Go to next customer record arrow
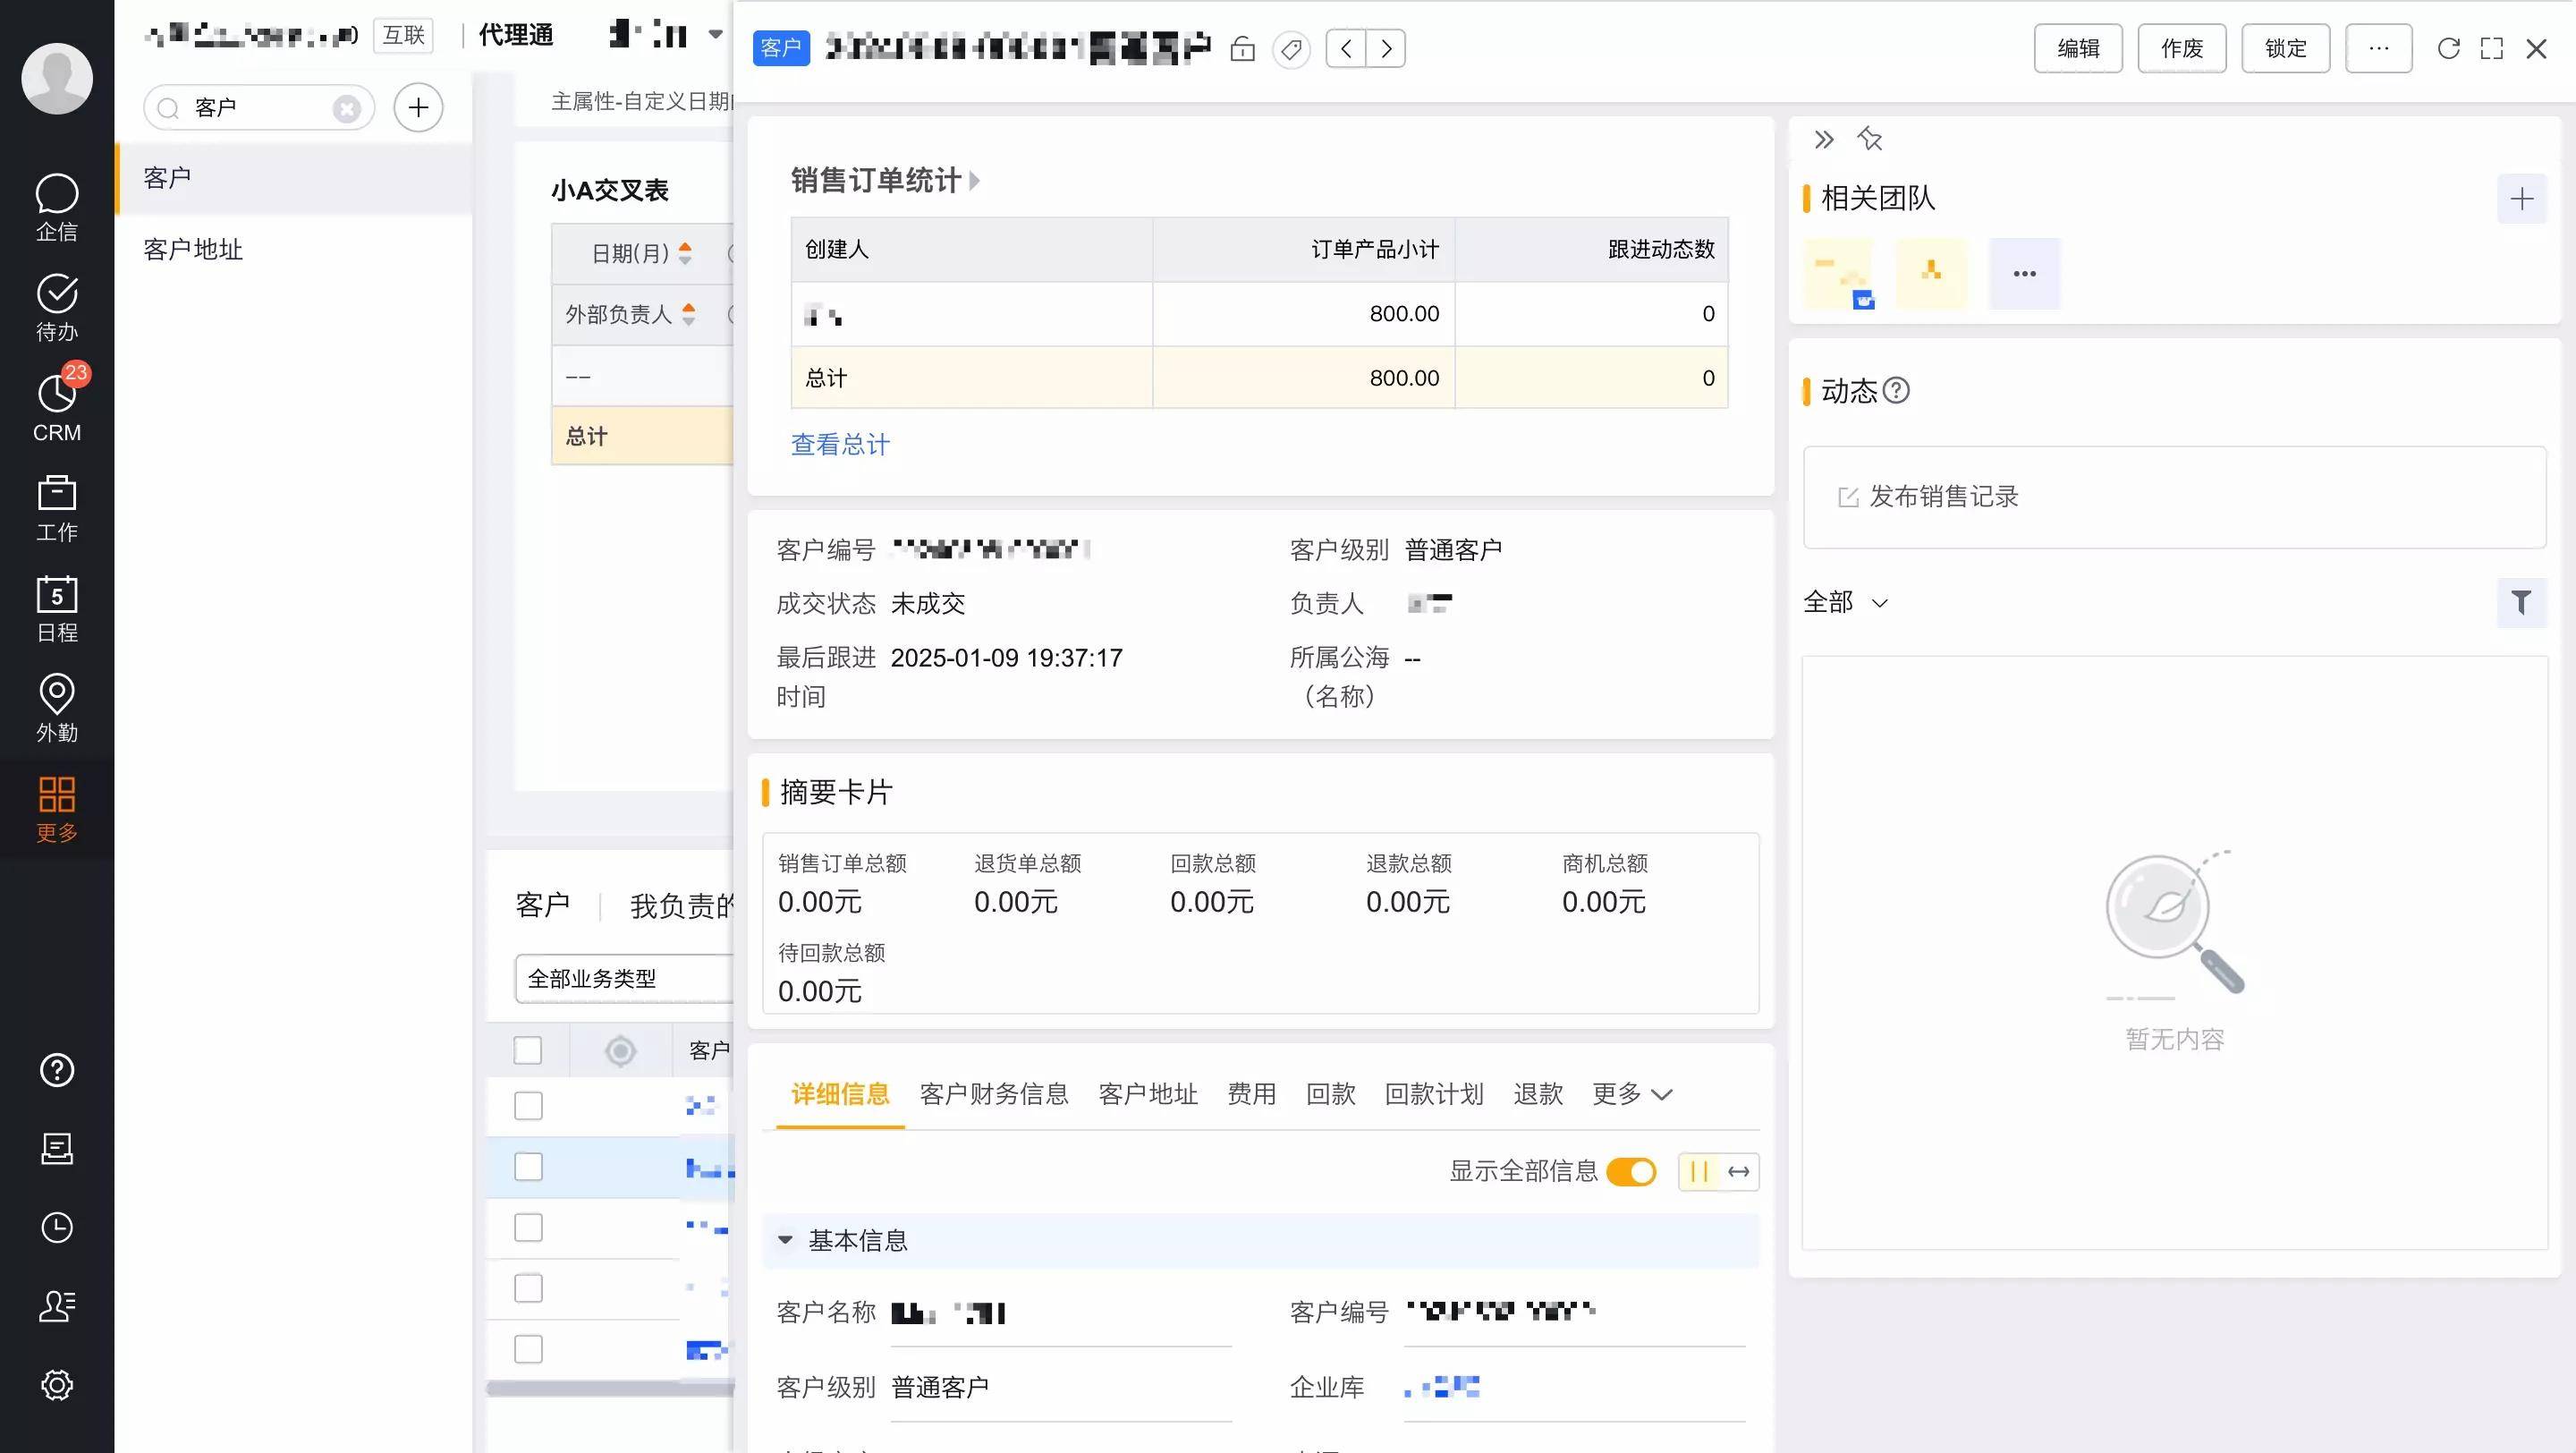Viewport: 2576px width, 1453px height. (1386, 49)
